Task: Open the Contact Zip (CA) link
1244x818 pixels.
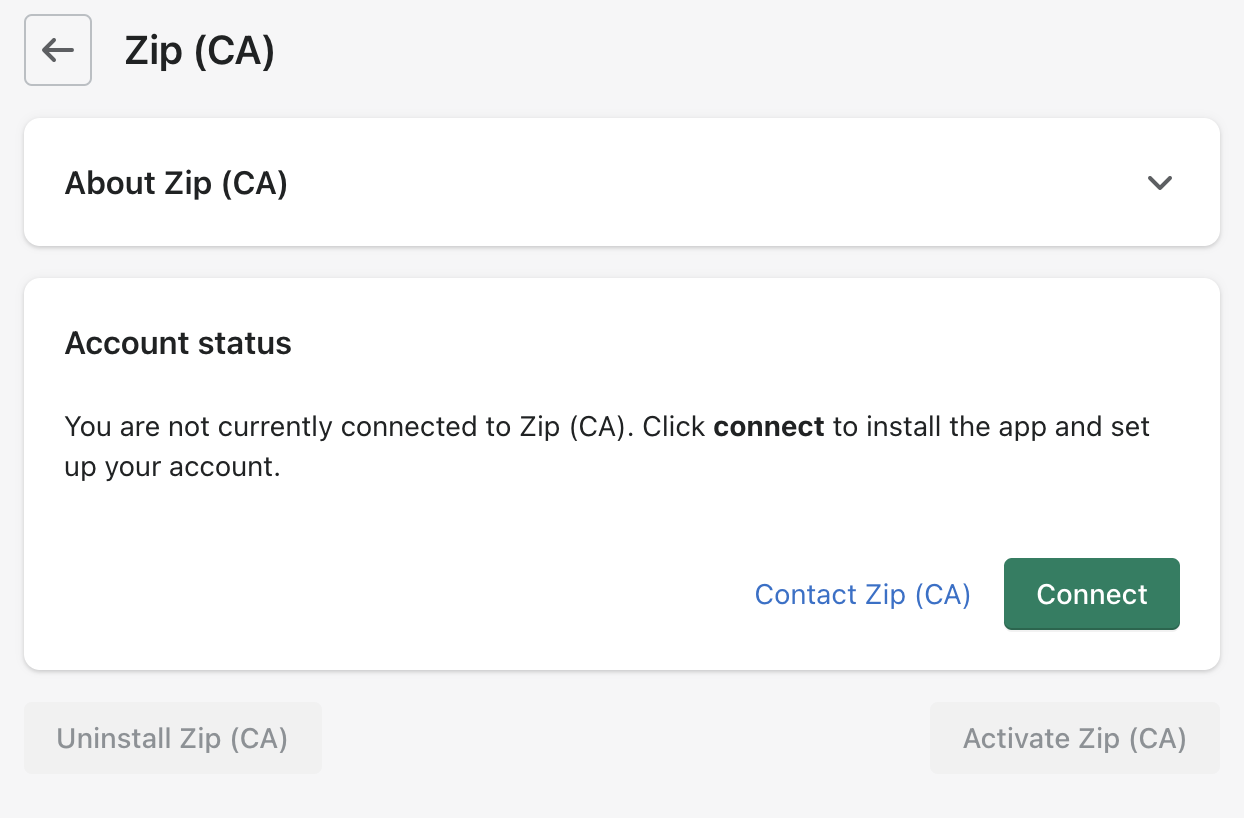Action: (862, 595)
